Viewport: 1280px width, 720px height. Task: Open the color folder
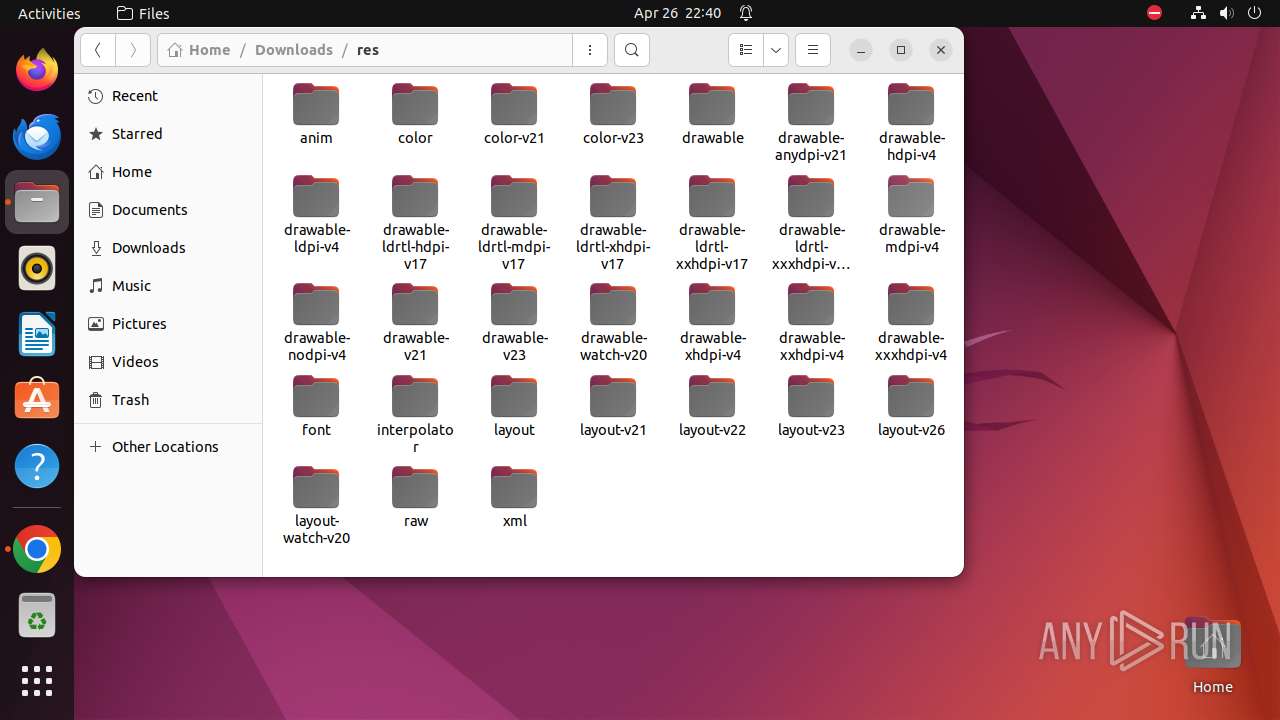tap(415, 115)
